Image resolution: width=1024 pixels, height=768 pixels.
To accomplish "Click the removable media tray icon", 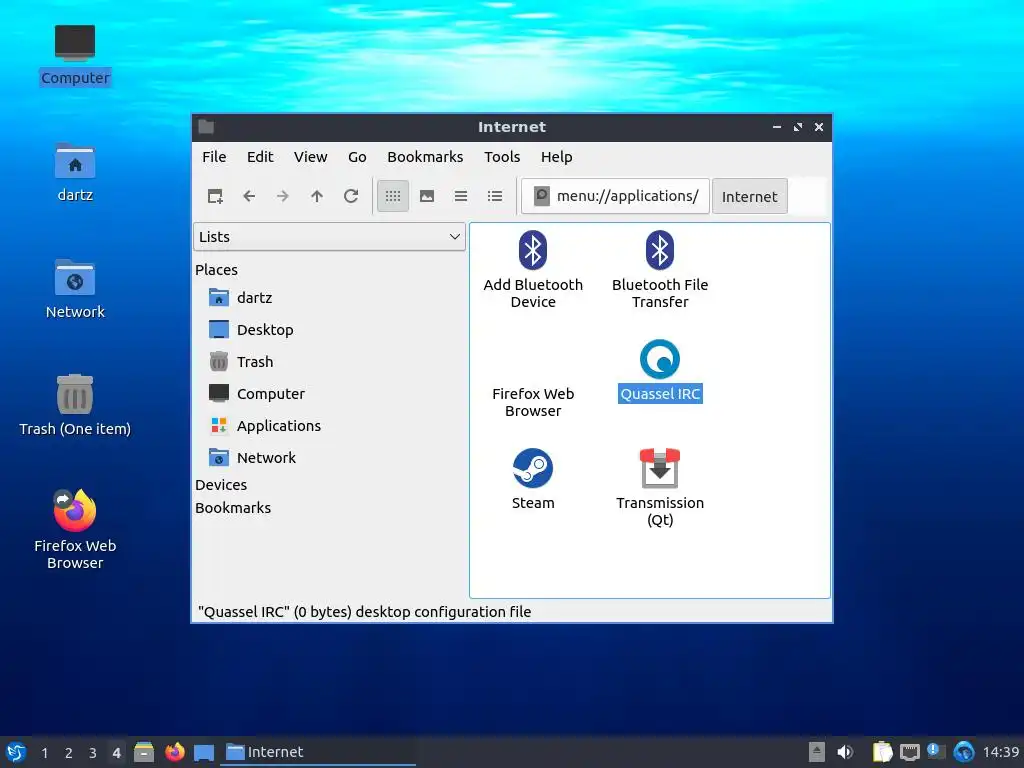I will (x=816, y=752).
